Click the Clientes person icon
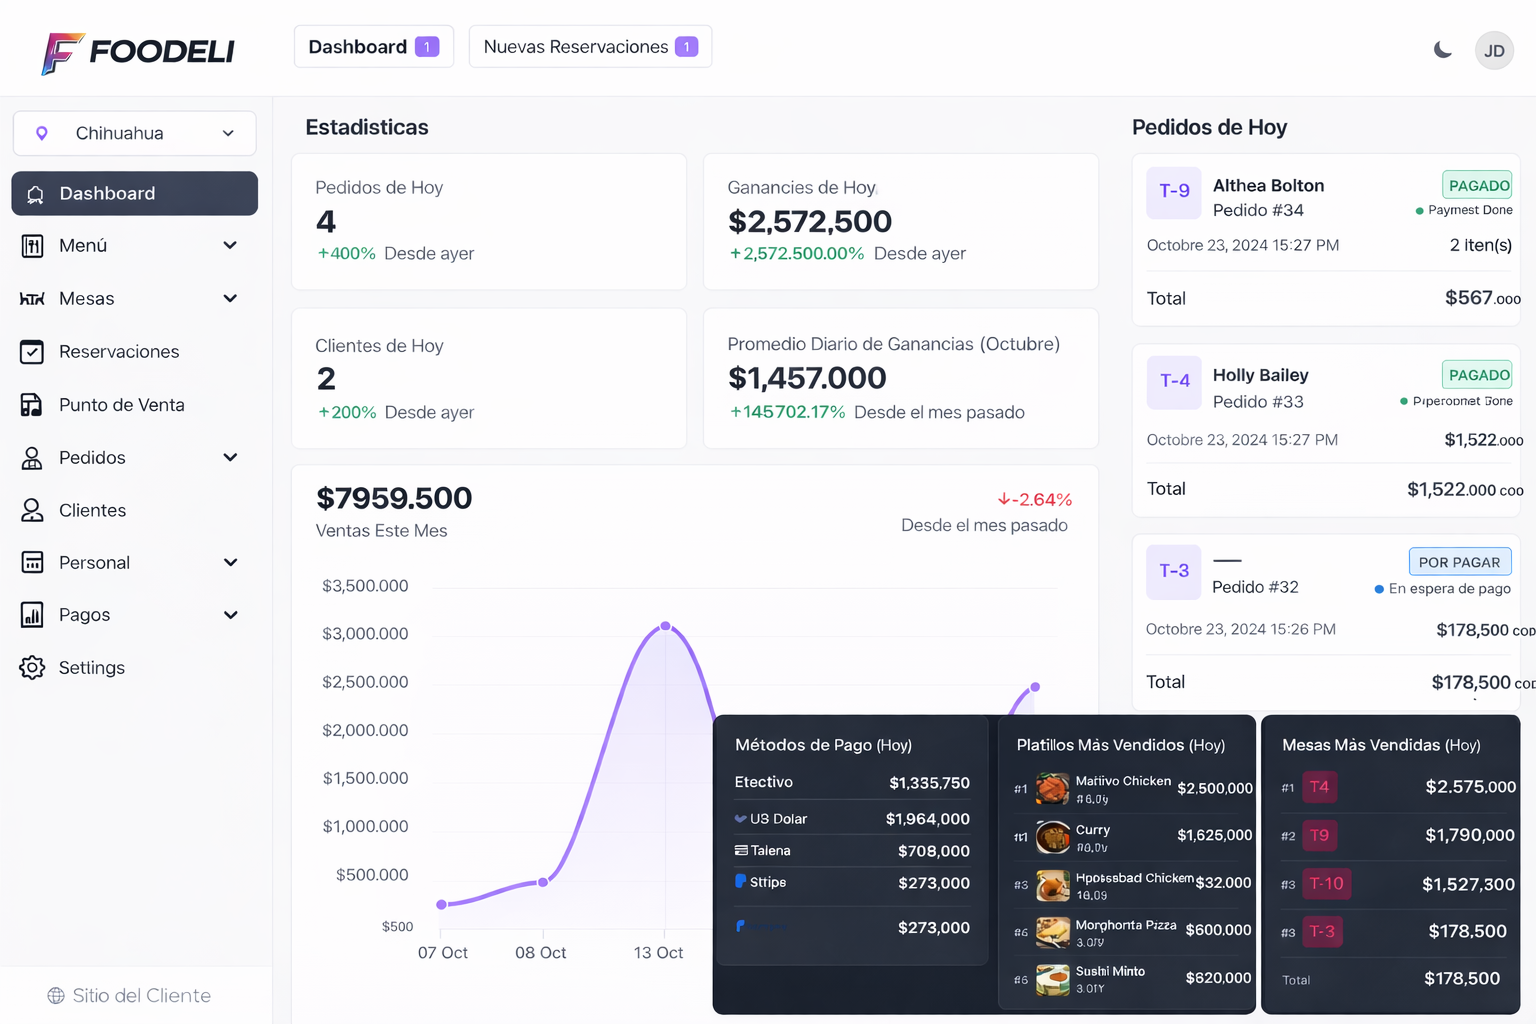The image size is (1536, 1024). [32, 510]
